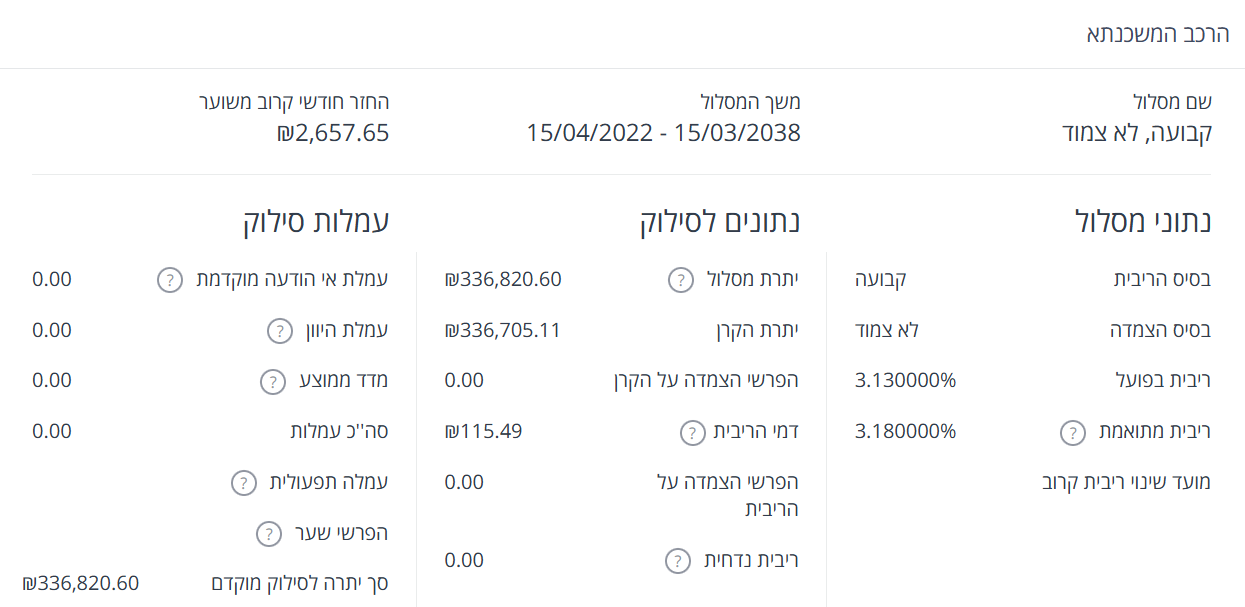Open the עמלת היוון help tooltip icon
Image resolution: width=1245 pixels, height=607 pixels.
pos(279,331)
